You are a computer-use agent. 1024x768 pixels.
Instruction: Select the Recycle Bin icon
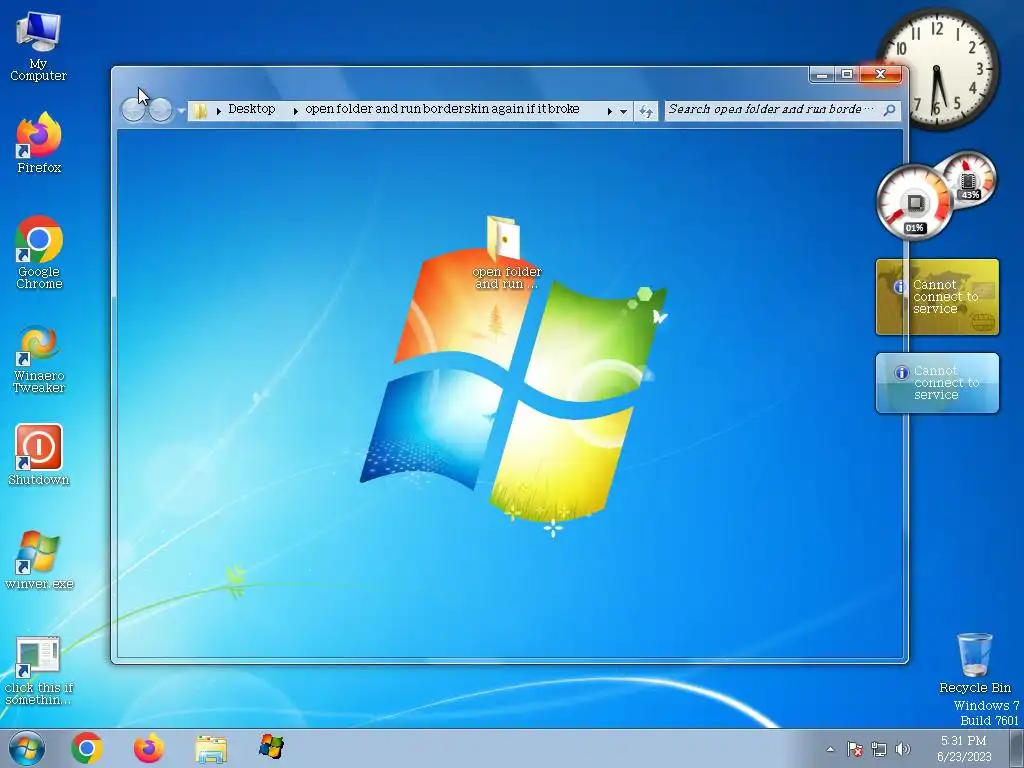(974, 663)
